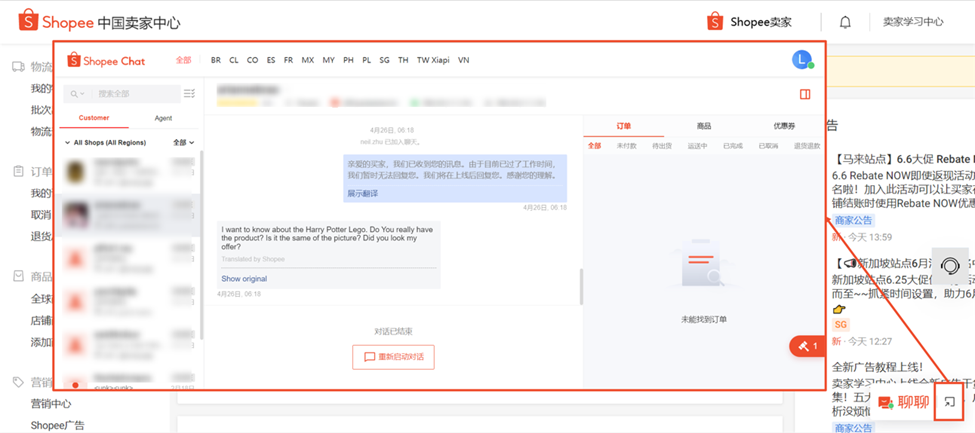975x433 pixels.
Task: Click the notification bell icon
Action: (x=845, y=22)
